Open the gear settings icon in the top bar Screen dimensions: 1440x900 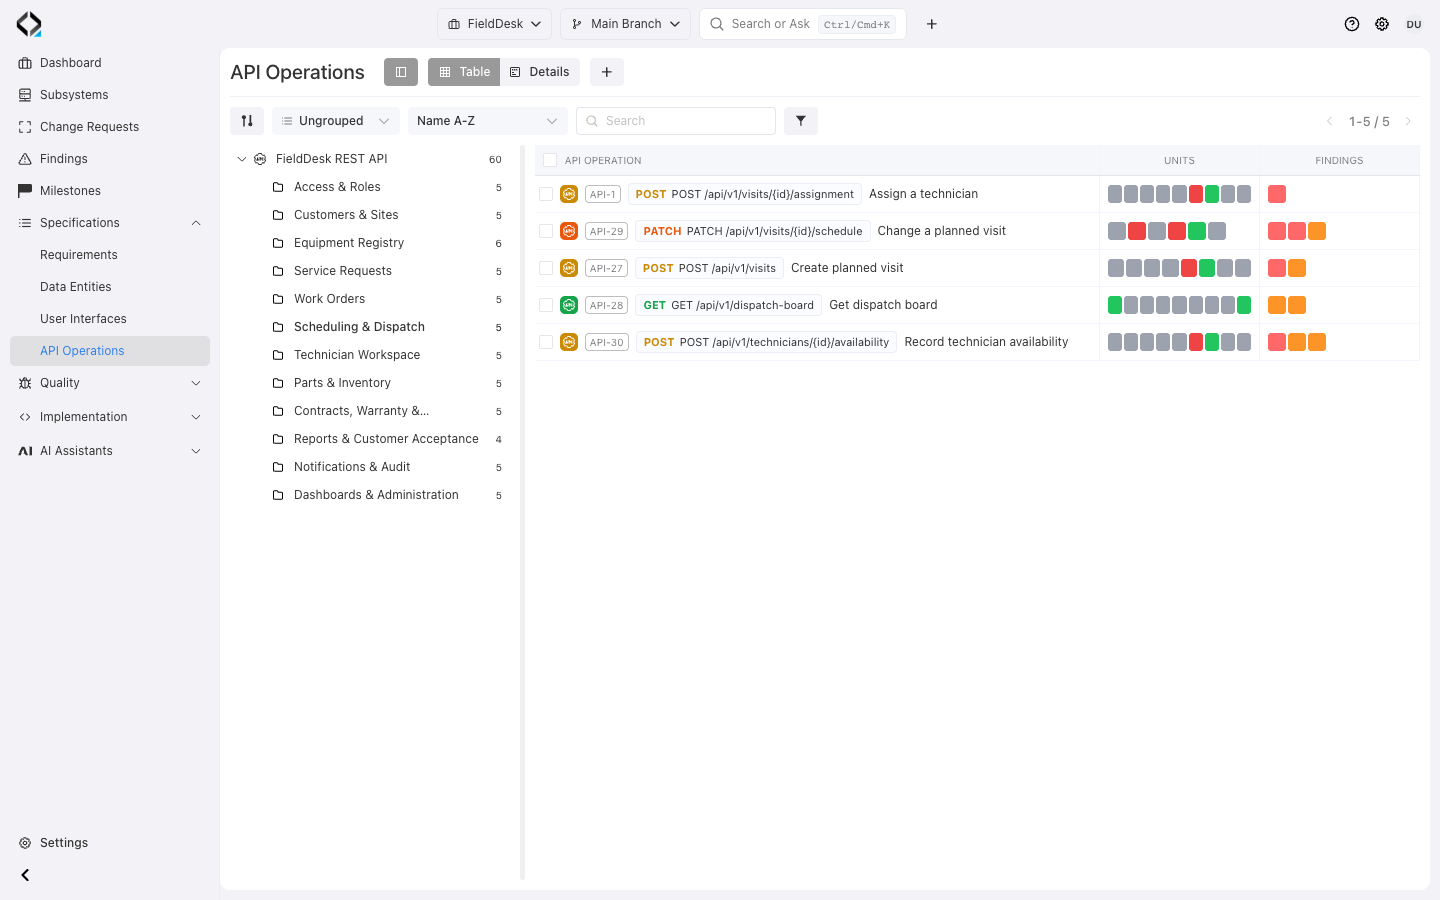pos(1382,24)
